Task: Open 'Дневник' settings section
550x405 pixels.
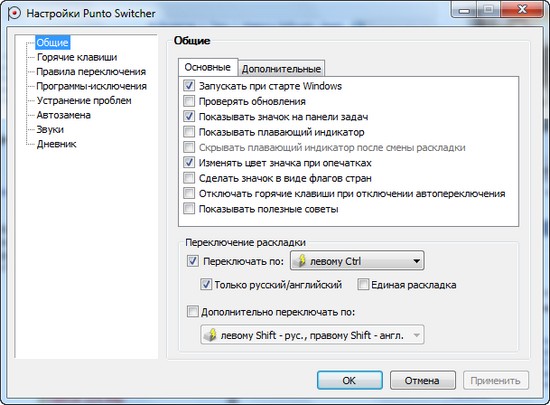Action: tap(56, 144)
